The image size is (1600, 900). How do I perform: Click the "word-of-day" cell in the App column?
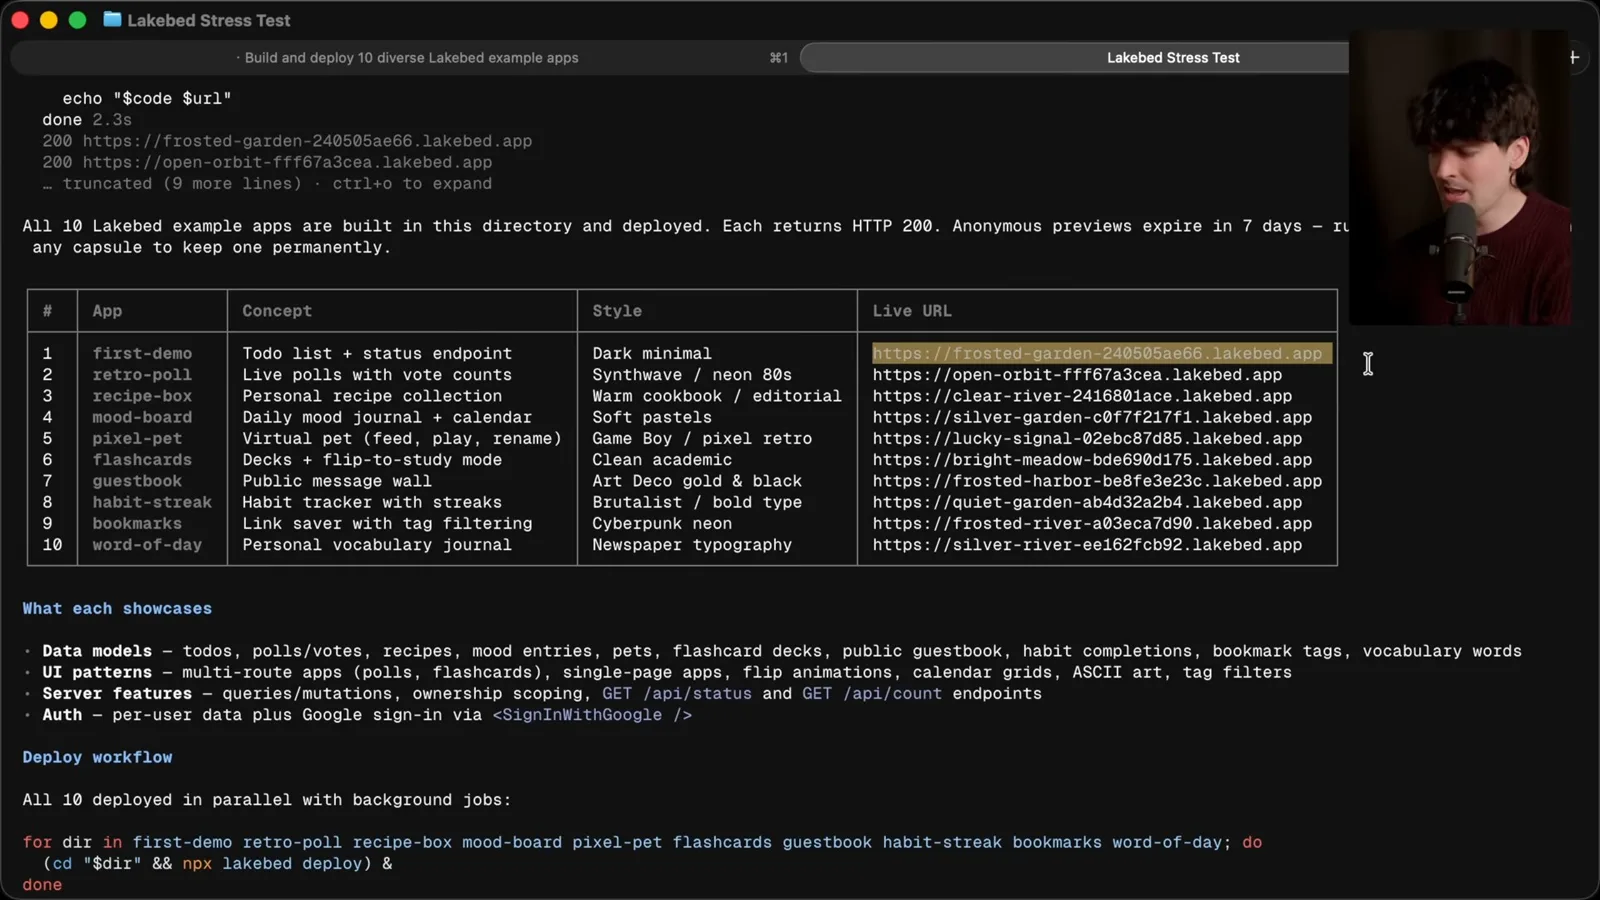pyautogui.click(x=147, y=545)
